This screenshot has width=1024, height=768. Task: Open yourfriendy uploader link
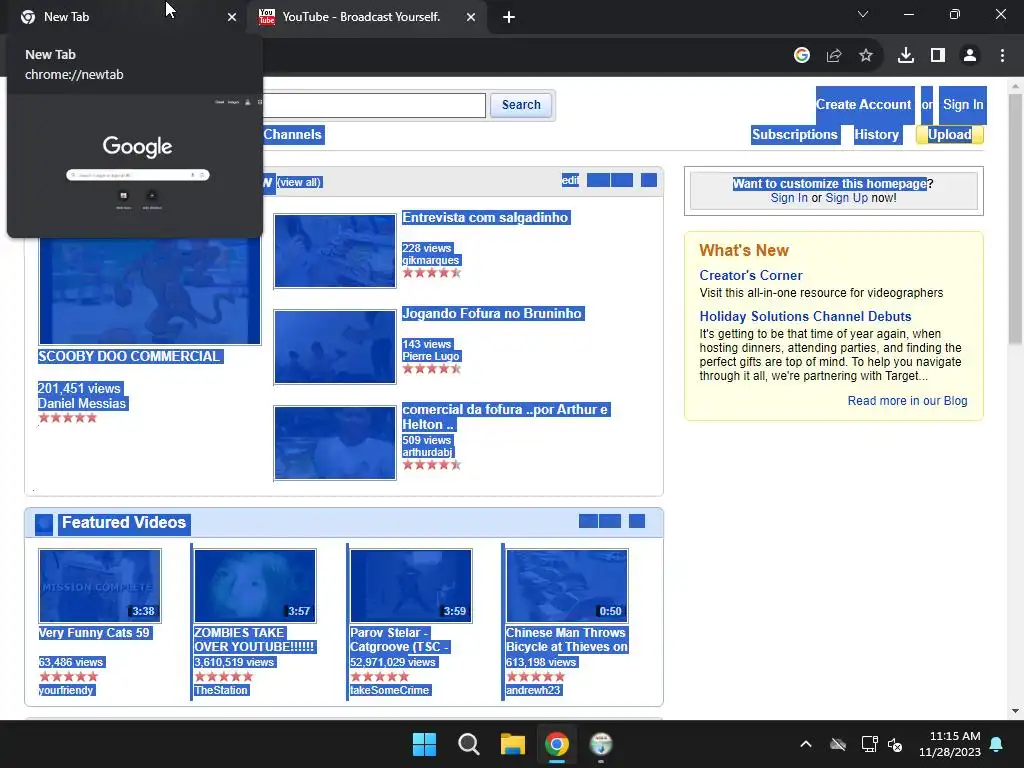pos(67,690)
